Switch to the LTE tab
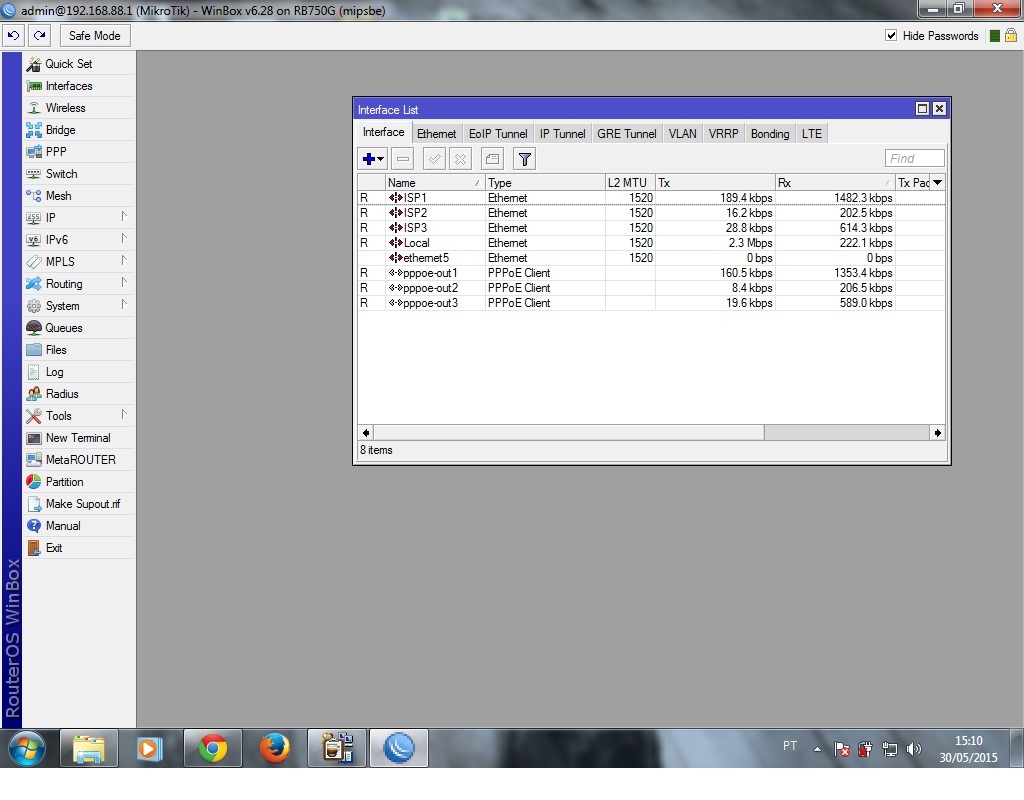Image resolution: width=1024 pixels, height=800 pixels. [812, 134]
